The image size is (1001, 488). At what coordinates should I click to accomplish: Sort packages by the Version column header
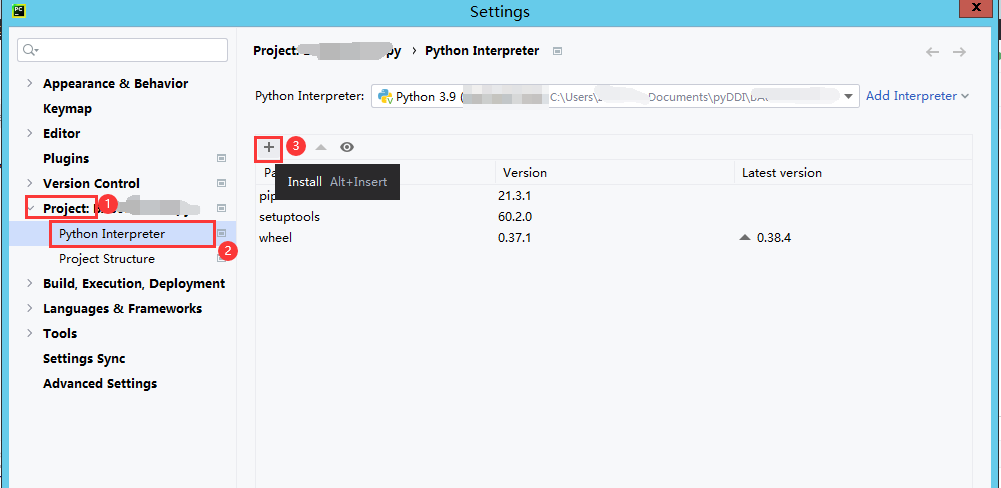point(615,173)
